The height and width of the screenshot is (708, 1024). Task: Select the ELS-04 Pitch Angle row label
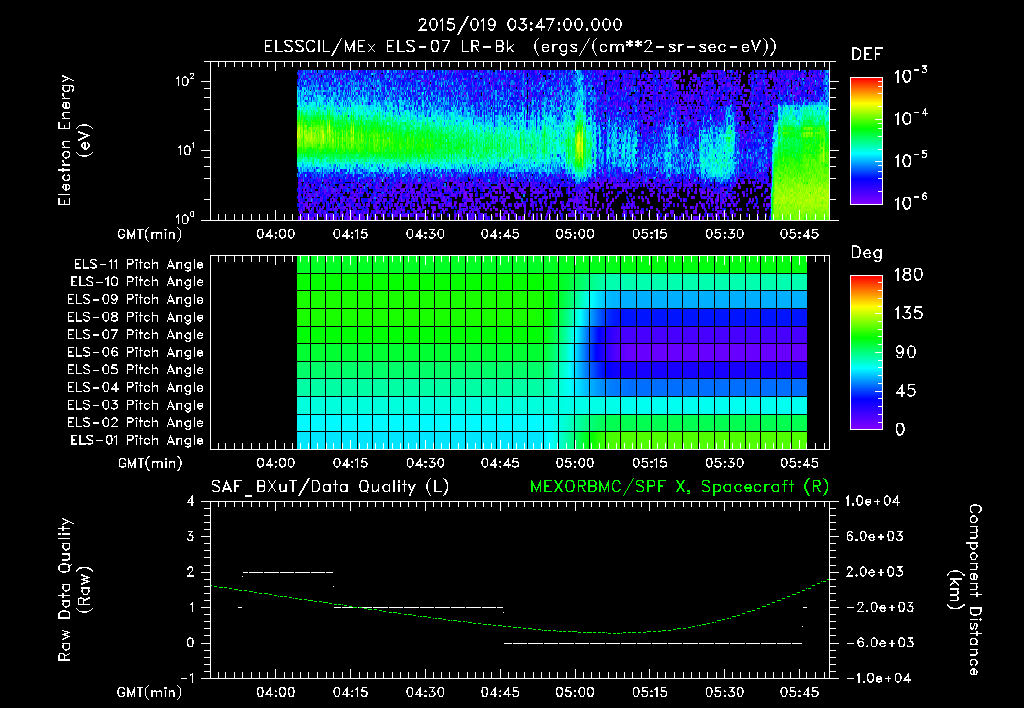pyautogui.click(x=135, y=388)
